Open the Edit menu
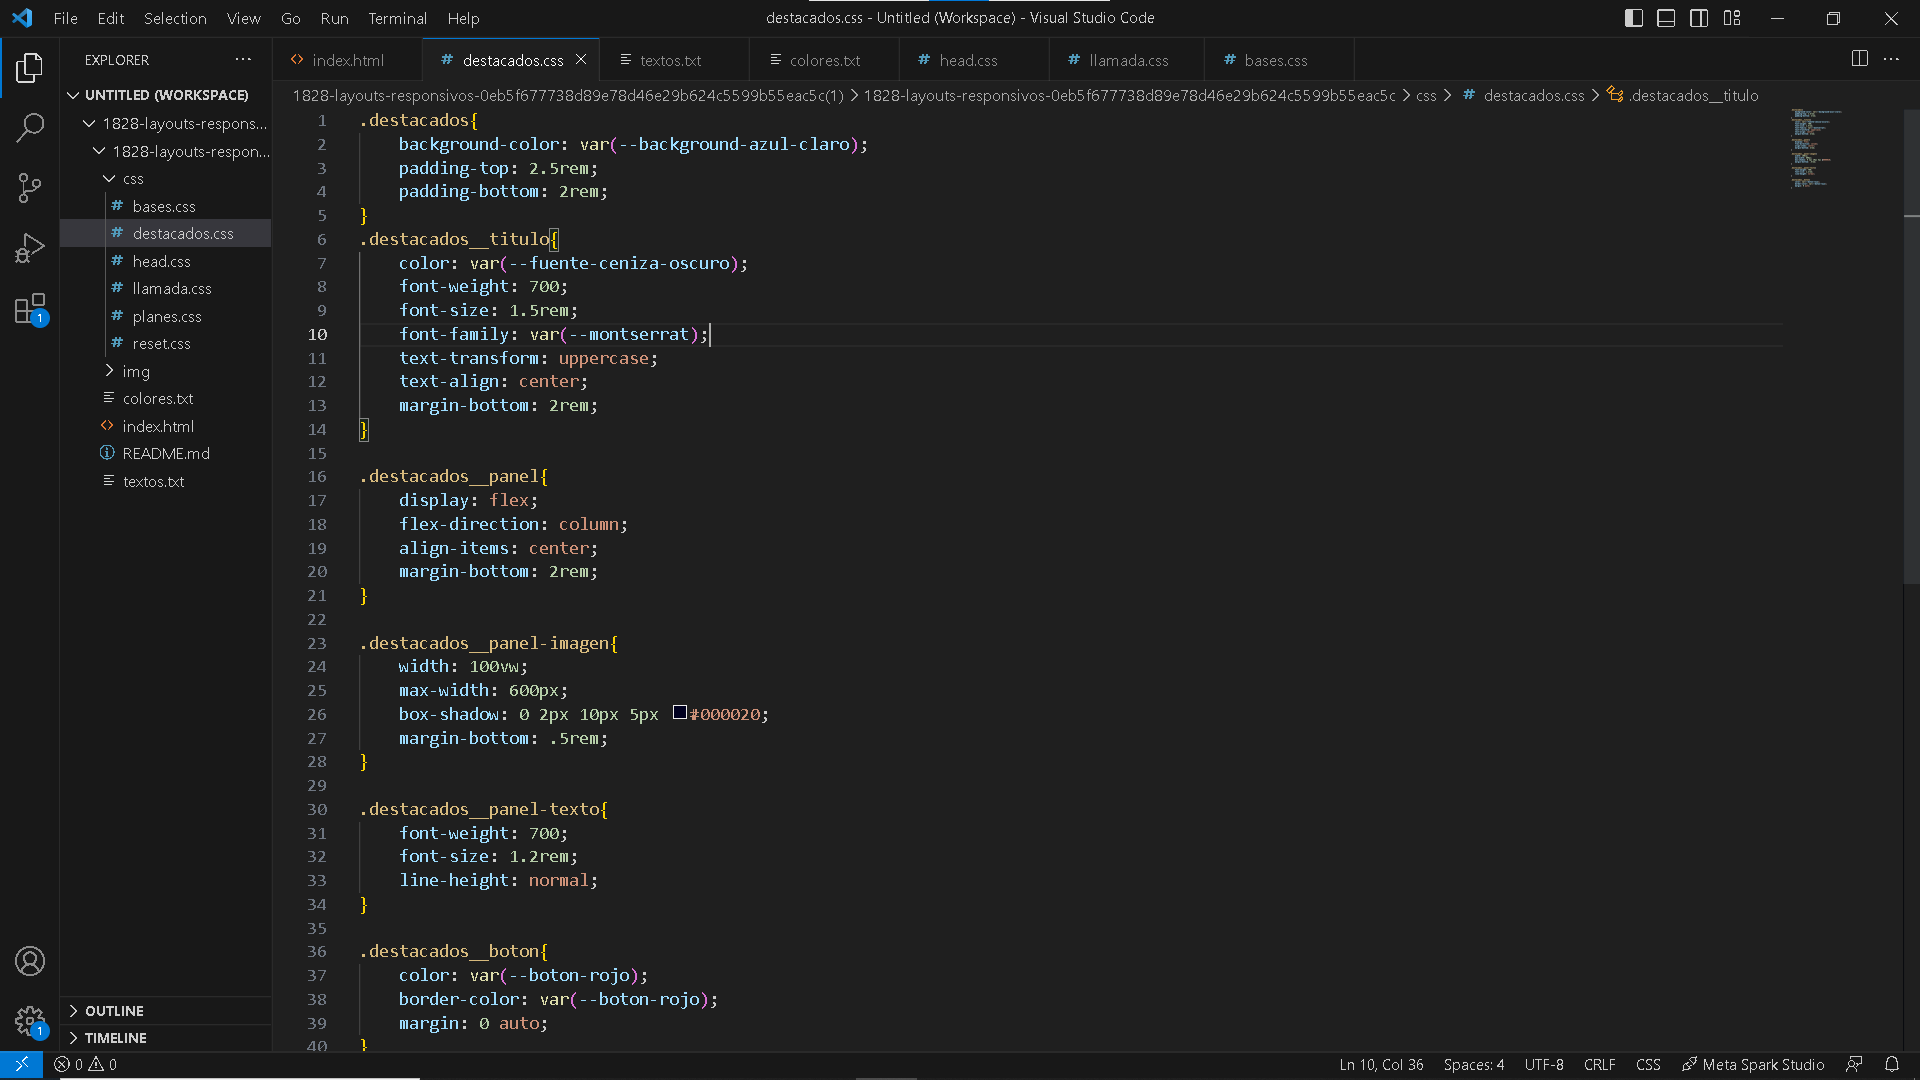The width and height of the screenshot is (1920, 1080). tap(111, 18)
